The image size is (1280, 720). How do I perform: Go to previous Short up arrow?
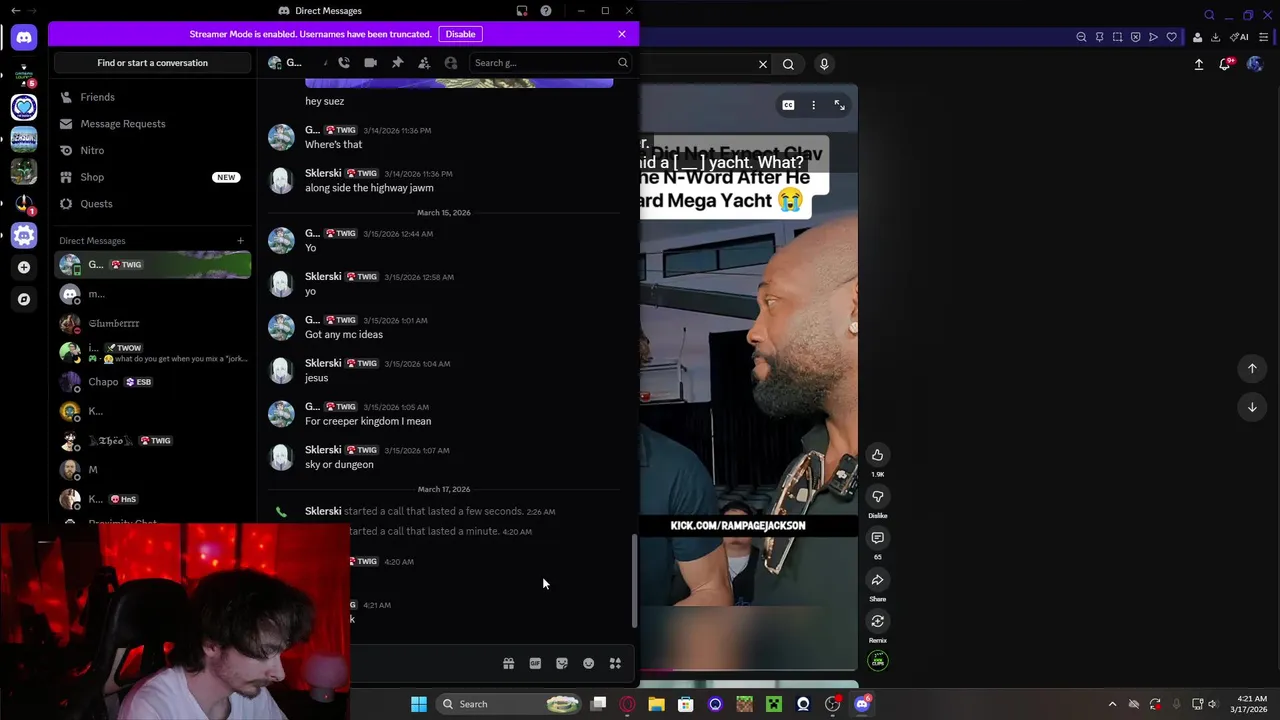[1252, 368]
